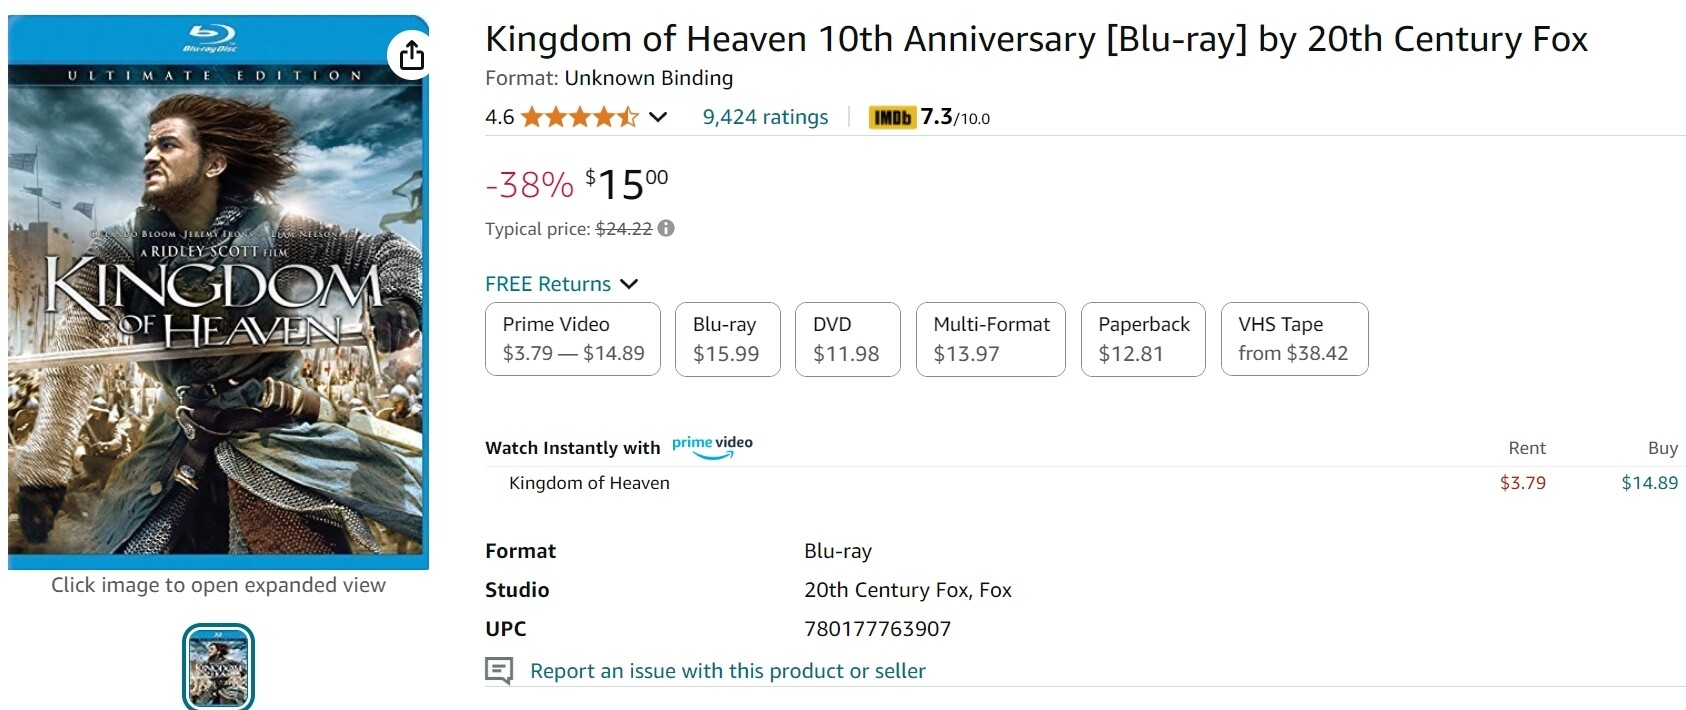Image resolution: width=1686 pixels, height=710 pixels.
Task: Choose the DVD $11.98 format
Action: [x=847, y=339]
